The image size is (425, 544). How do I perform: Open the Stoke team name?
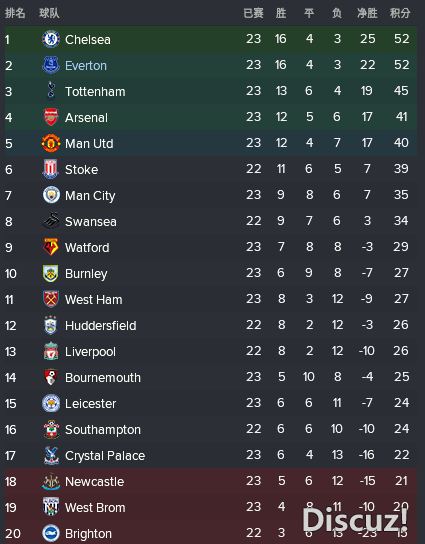(x=82, y=170)
